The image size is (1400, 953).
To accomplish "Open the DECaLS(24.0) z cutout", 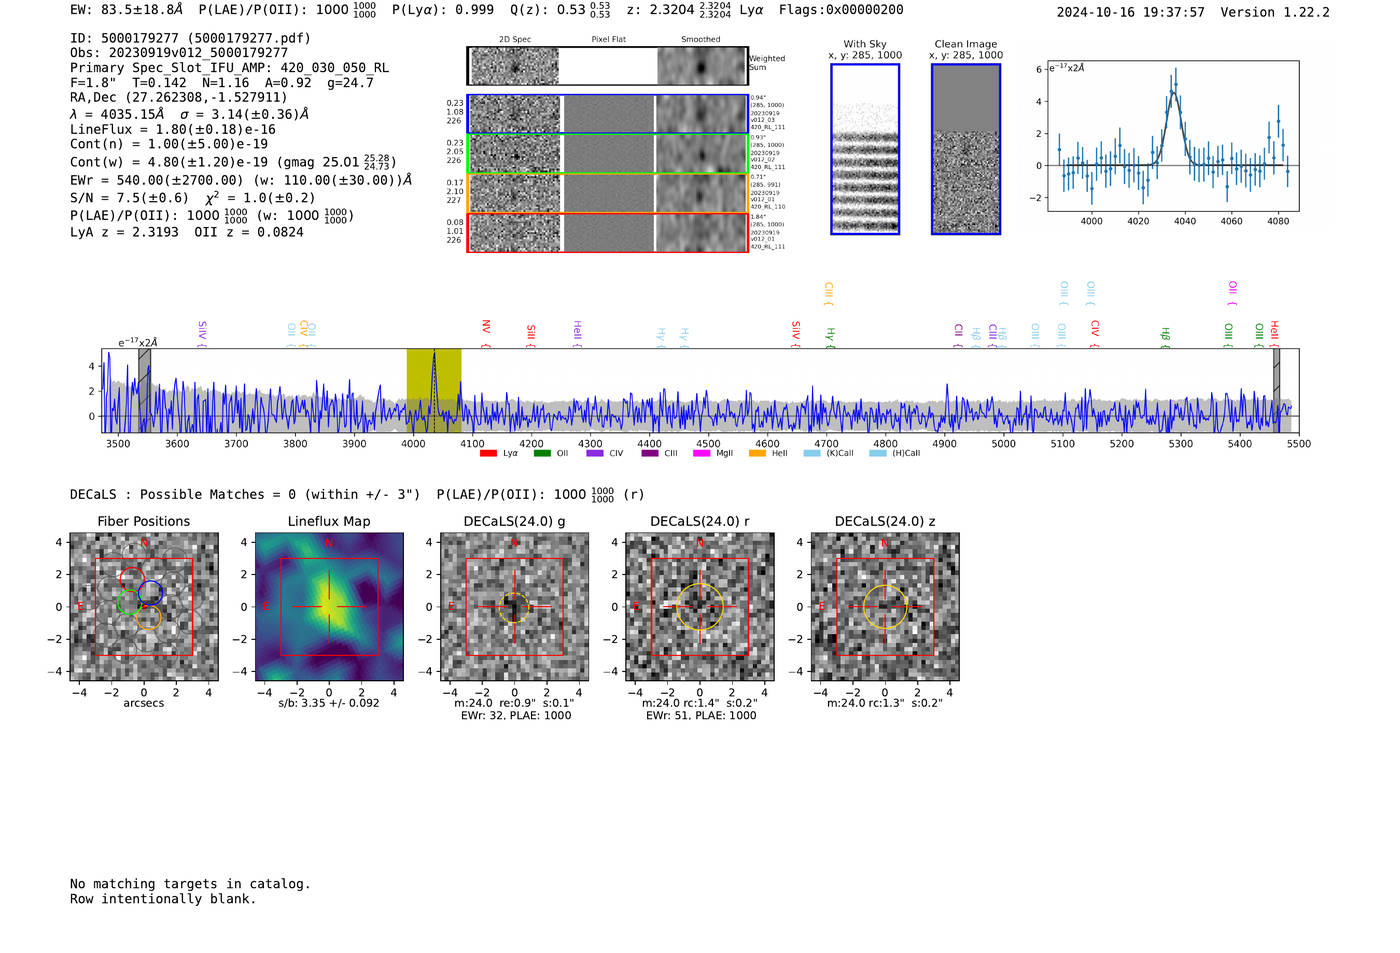I will [885, 607].
